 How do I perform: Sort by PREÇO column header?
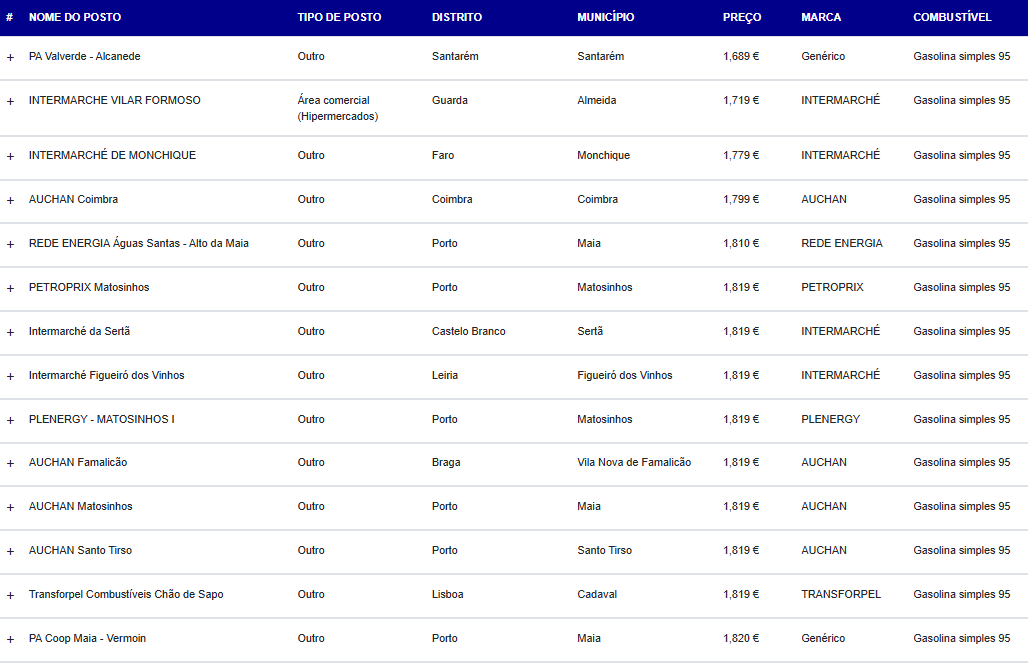(x=741, y=18)
